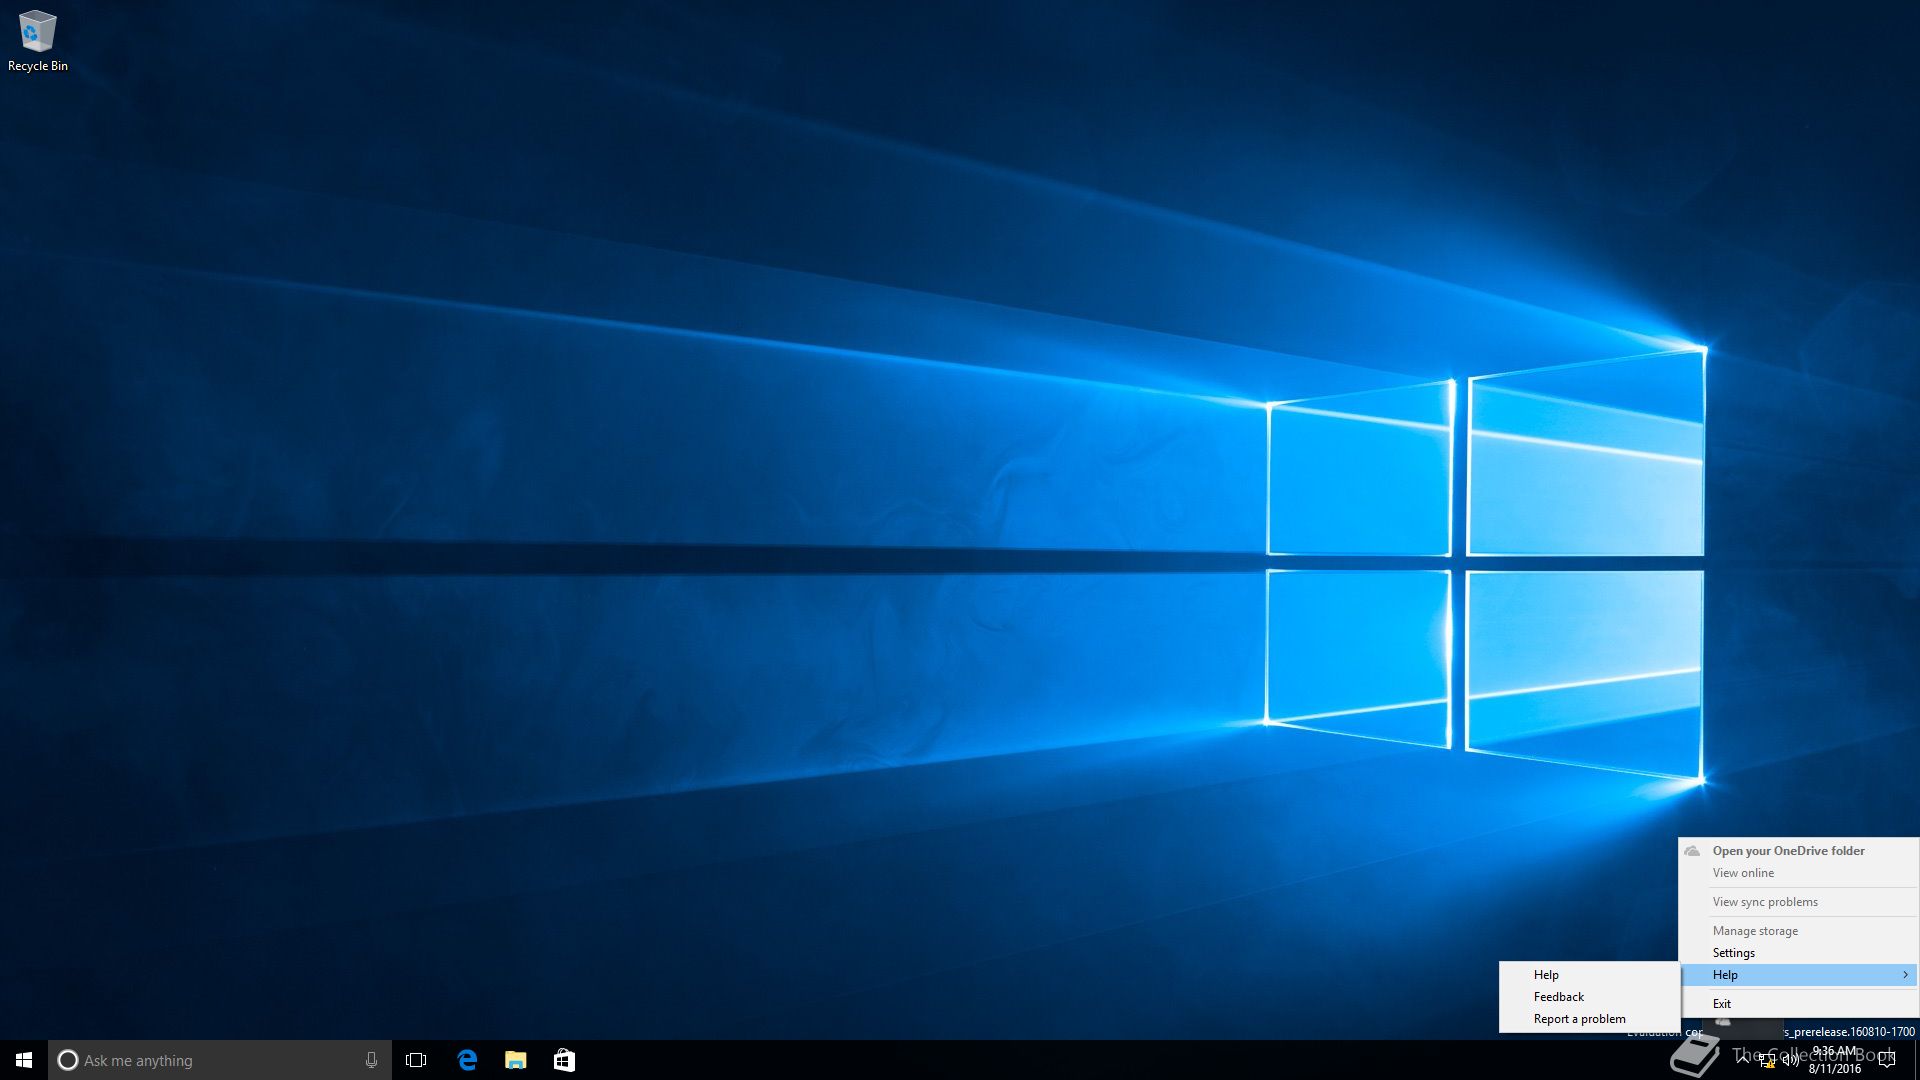This screenshot has width=1920, height=1080.
Task: Expand the highlighted Help submenu arrow
Action: click(x=1905, y=975)
